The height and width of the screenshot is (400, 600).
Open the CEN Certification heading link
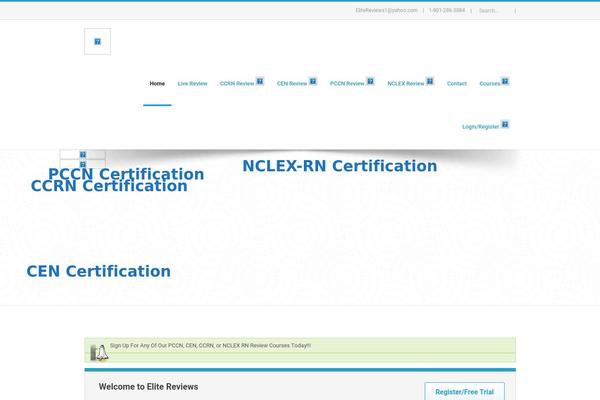[x=99, y=271]
